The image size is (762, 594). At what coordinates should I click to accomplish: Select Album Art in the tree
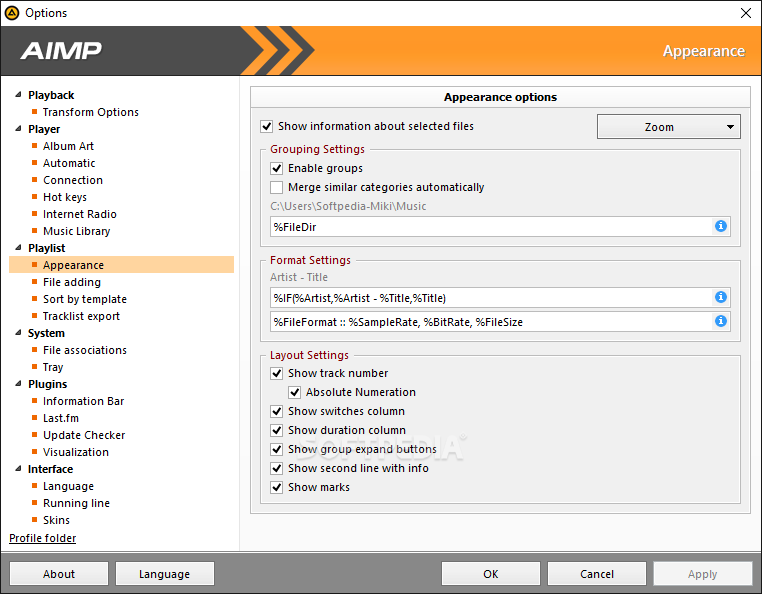point(68,146)
